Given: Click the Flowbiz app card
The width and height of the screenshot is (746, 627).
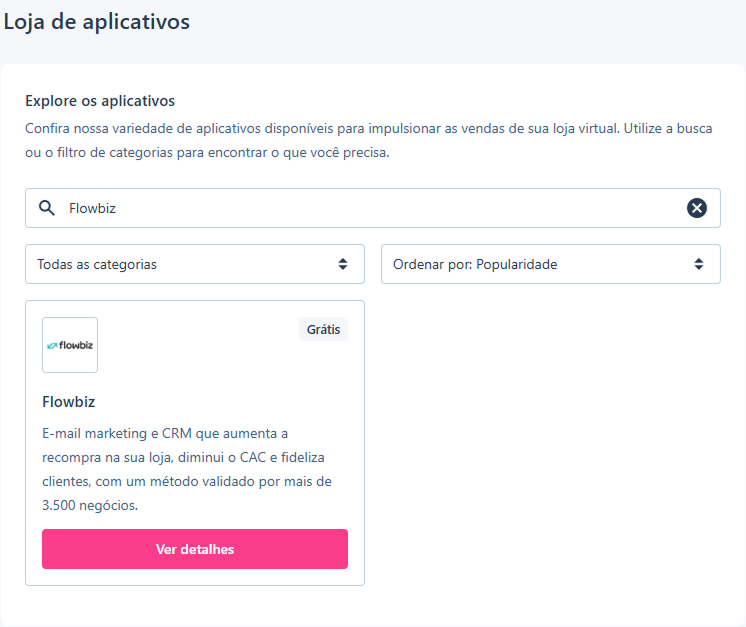Looking at the screenshot, I should [195, 443].
